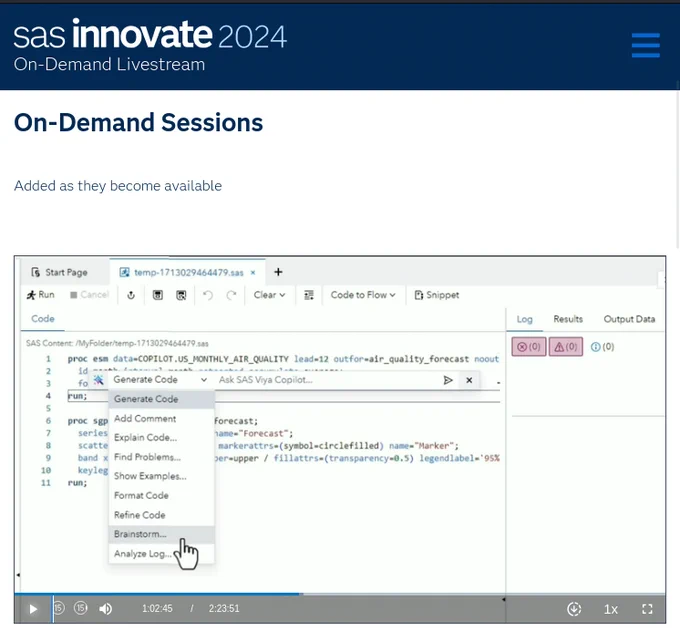Screen dimensions: 680x631
Task: Click the format code toolbar icon
Action: click(309, 295)
